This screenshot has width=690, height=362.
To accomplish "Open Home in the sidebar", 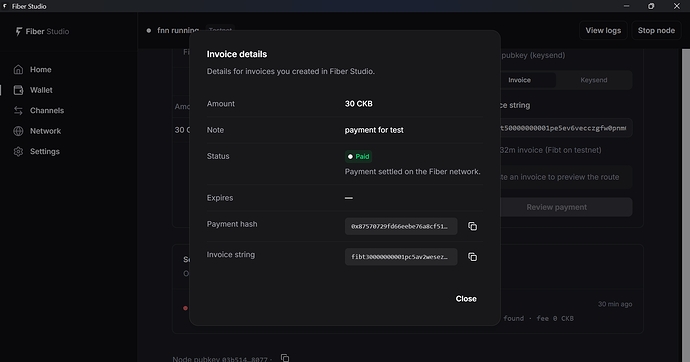I will 40,69.
